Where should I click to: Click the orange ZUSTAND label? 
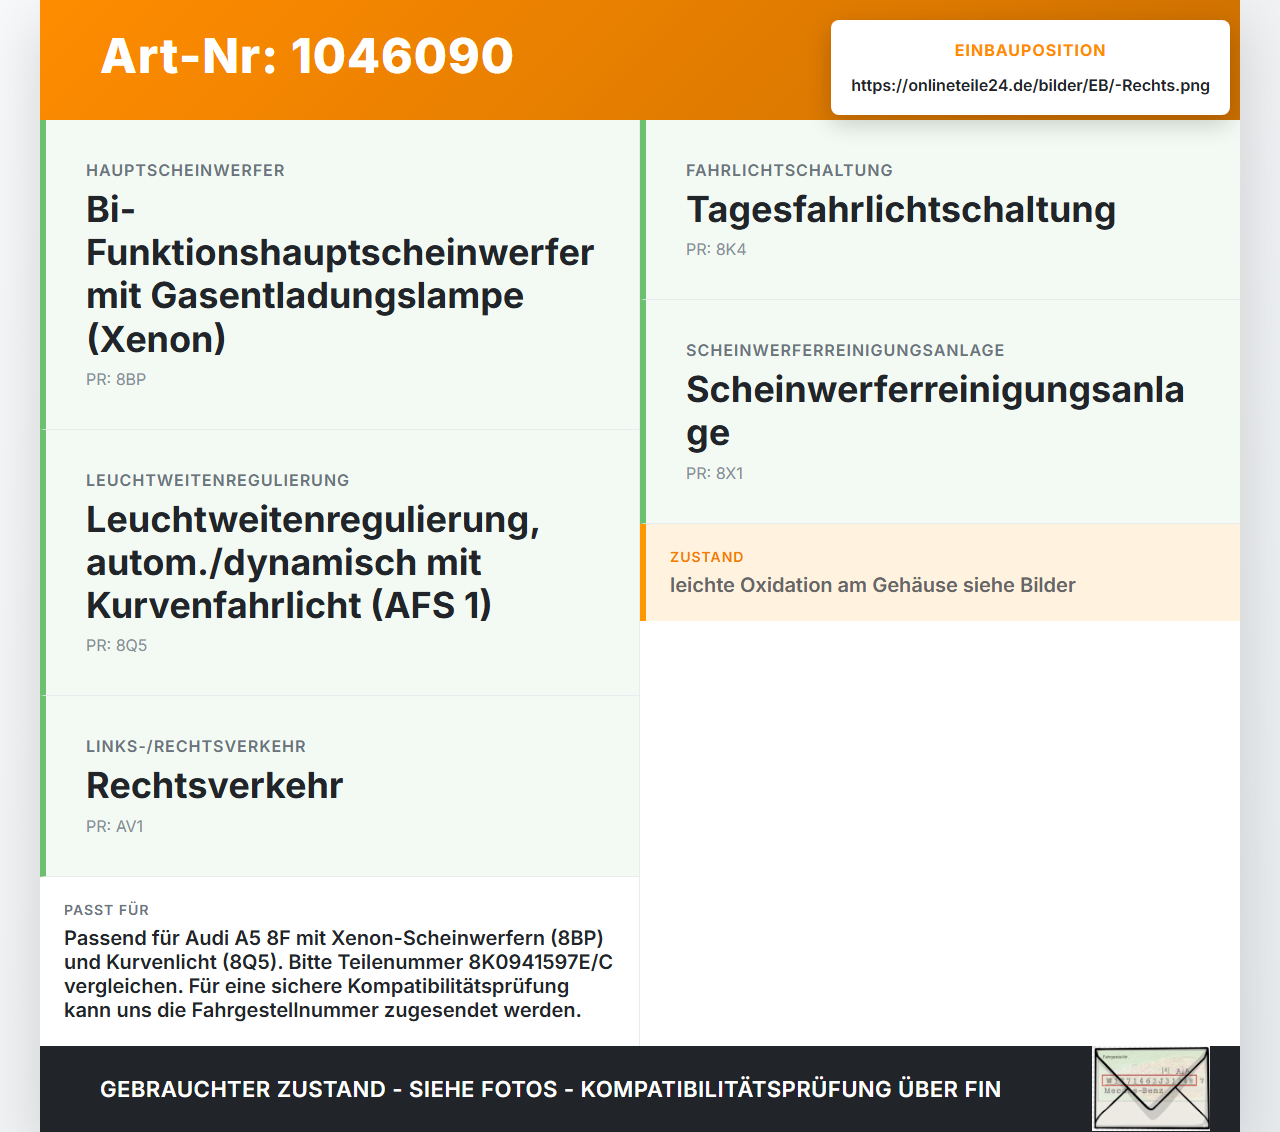pos(707,557)
